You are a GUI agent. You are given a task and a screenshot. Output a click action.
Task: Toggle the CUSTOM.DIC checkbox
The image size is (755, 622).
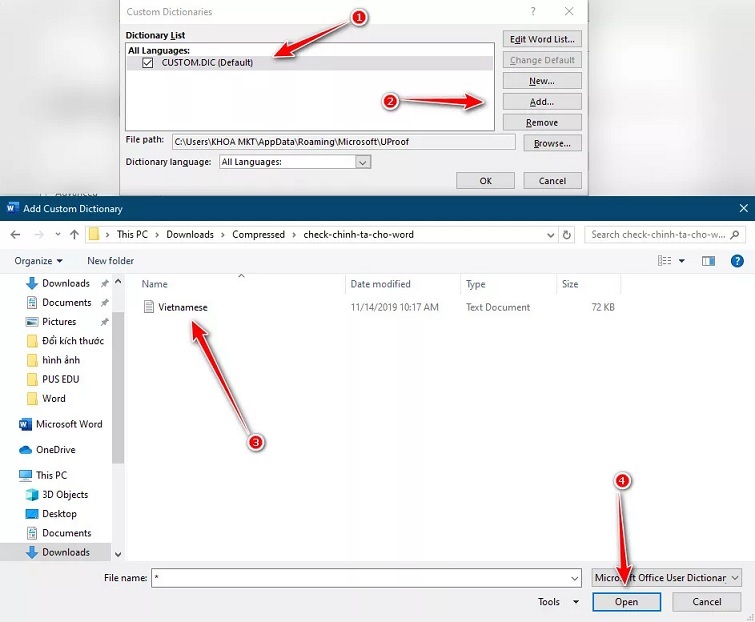(x=148, y=62)
